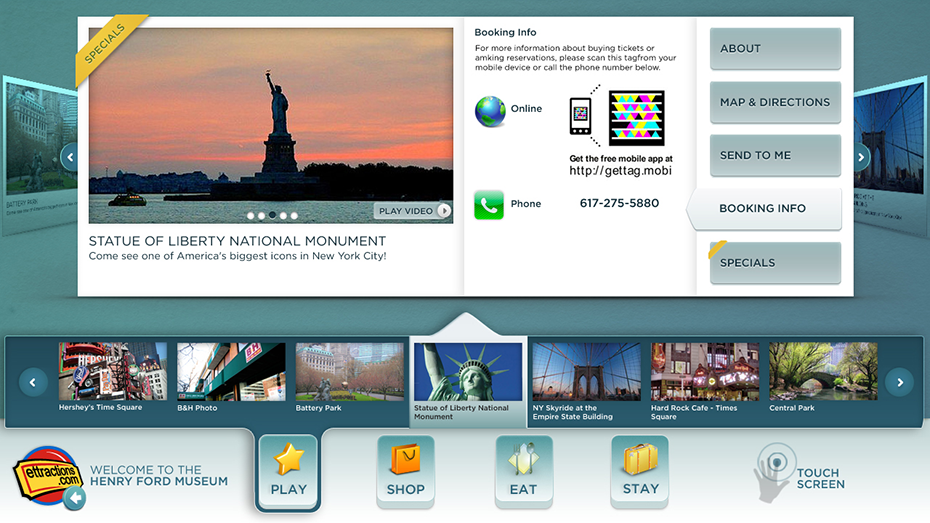
Task: Click the Brooklyn Bridge card on right edge
Action: tap(891, 155)
